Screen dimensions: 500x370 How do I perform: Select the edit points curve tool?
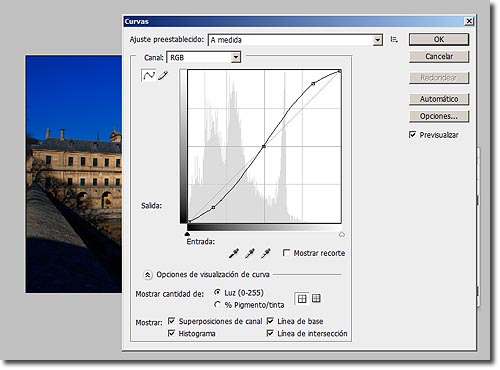point(149,75)
